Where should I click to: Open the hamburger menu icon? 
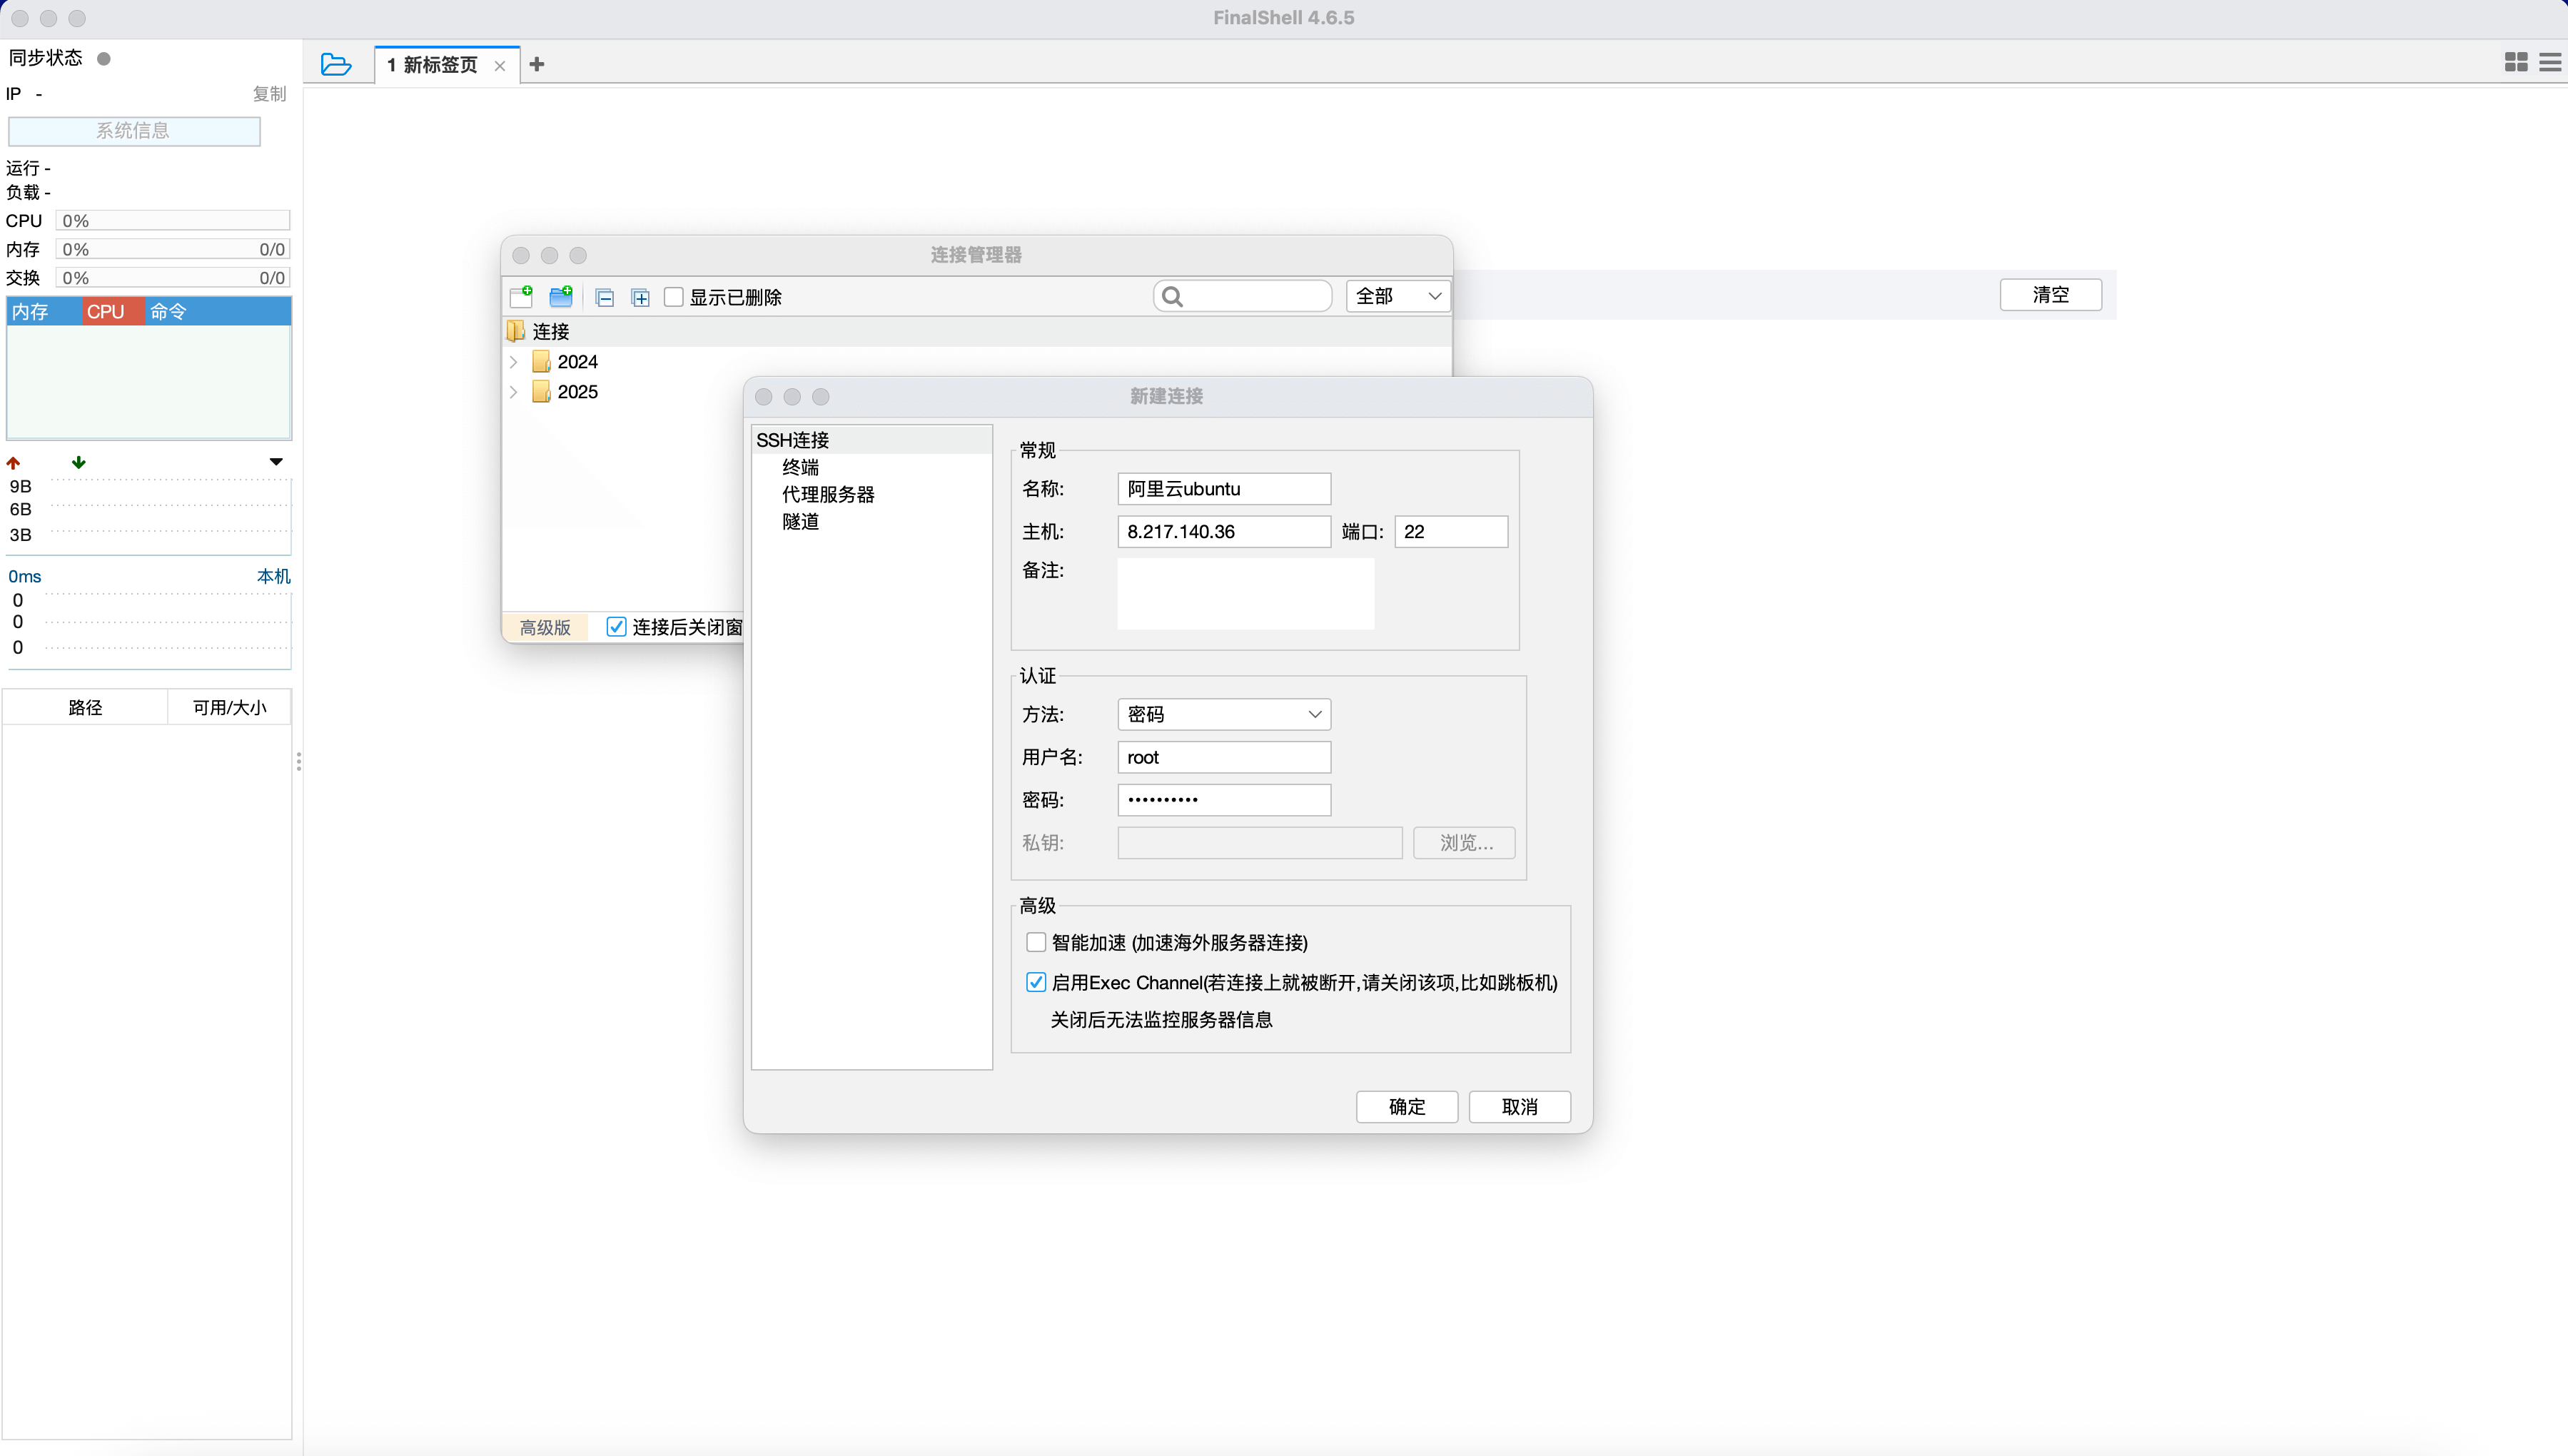click(x=2550, y=63)
